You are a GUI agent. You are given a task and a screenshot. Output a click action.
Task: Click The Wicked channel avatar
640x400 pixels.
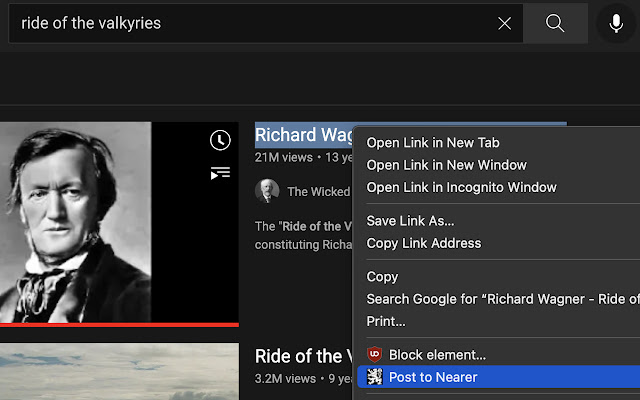click(x=267, y=191)
